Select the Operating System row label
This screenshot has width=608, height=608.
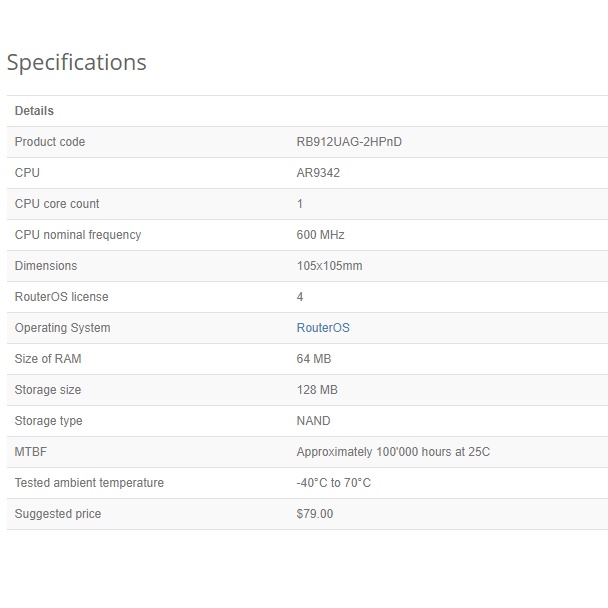(62, 328)
